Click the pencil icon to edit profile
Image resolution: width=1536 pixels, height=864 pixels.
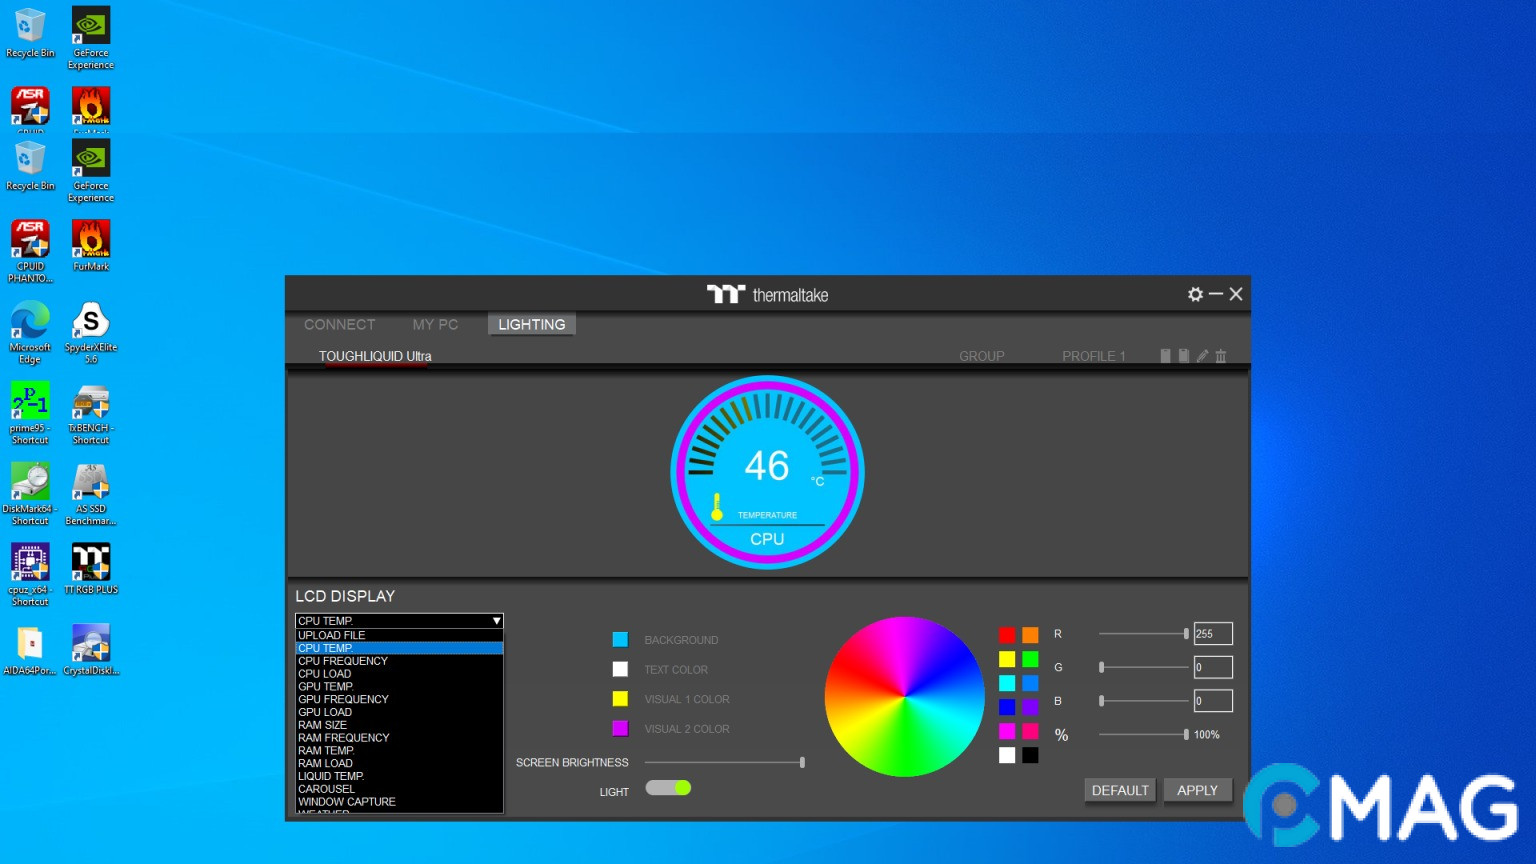coord(1202,356)
